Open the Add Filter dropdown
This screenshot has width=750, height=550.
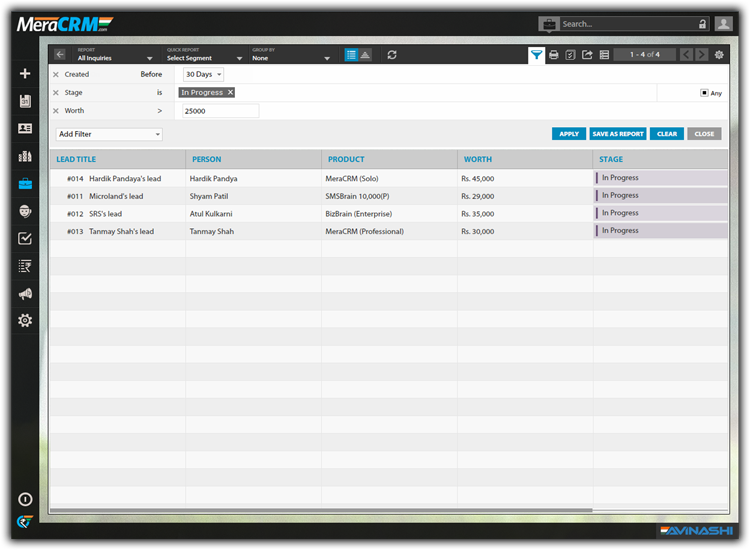109,134
